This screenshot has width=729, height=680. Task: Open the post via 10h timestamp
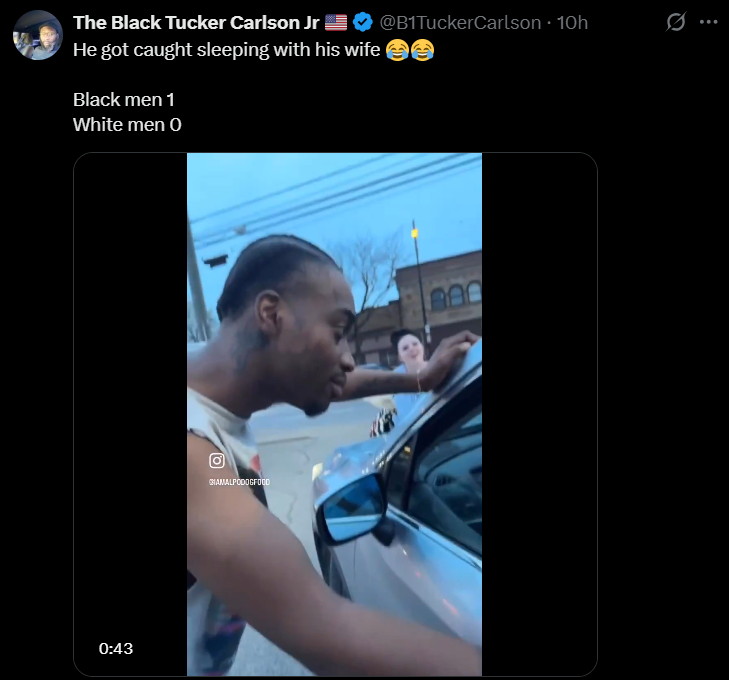pos(572,22)
